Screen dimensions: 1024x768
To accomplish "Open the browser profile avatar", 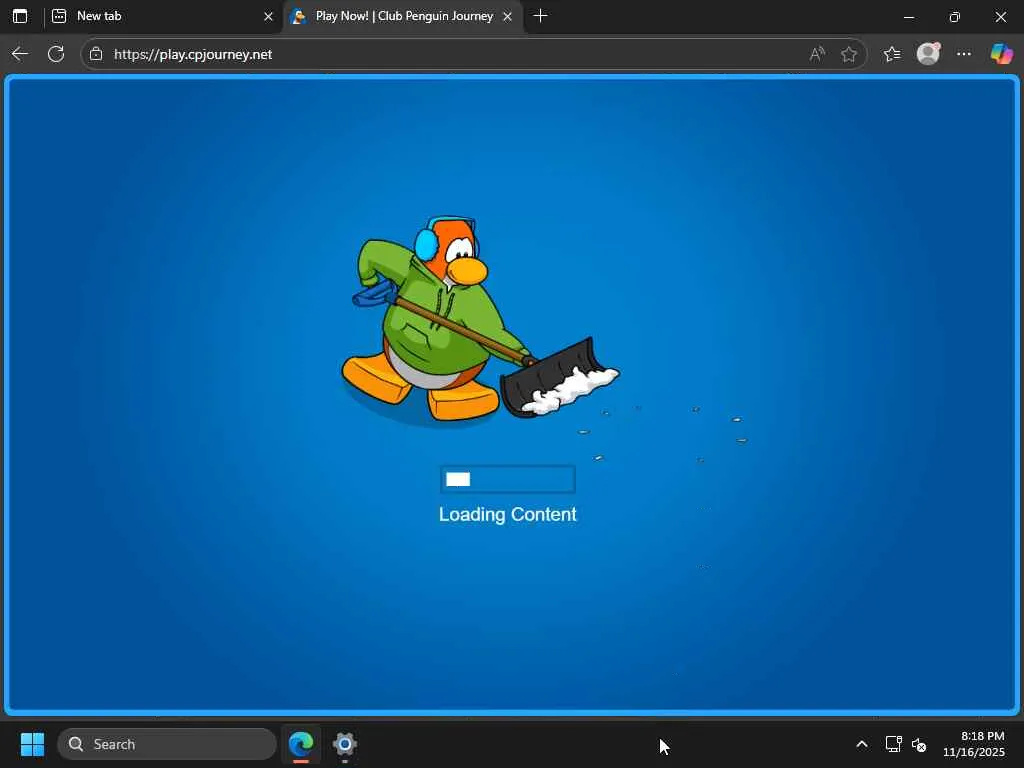I will (928, 54).
